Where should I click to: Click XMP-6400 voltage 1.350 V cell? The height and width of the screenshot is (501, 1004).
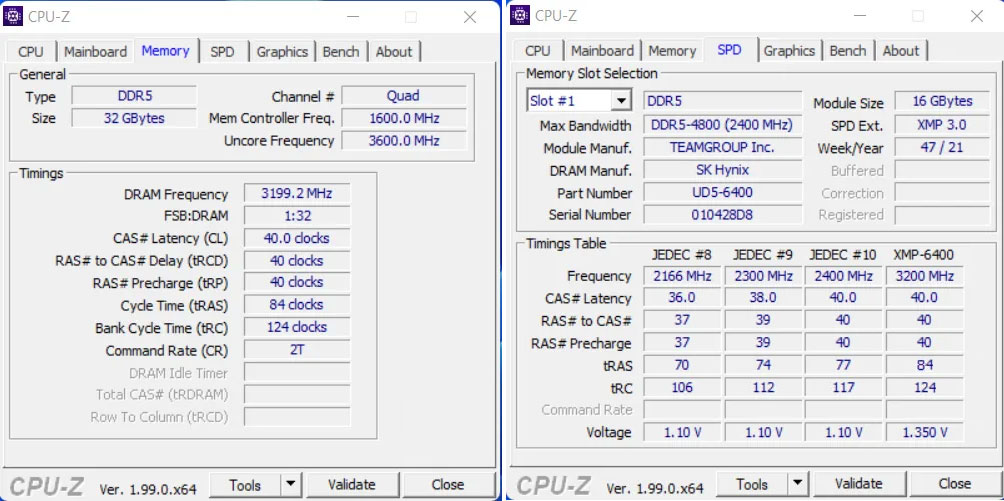click(x=925, y=432)
